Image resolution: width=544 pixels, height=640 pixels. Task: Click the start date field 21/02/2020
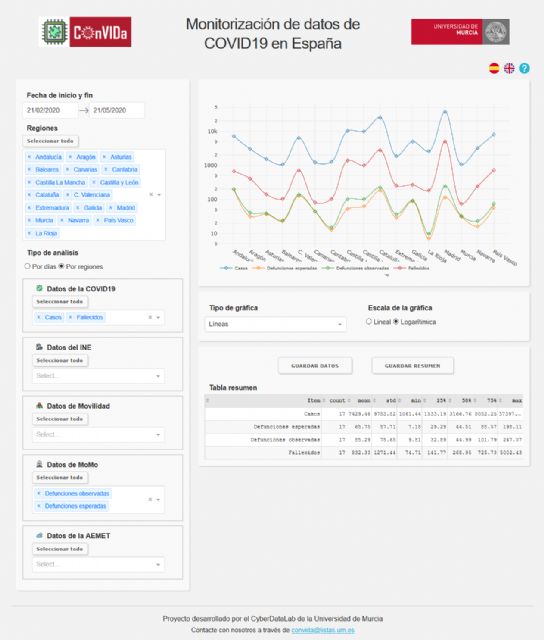click(x=50, y=110)
